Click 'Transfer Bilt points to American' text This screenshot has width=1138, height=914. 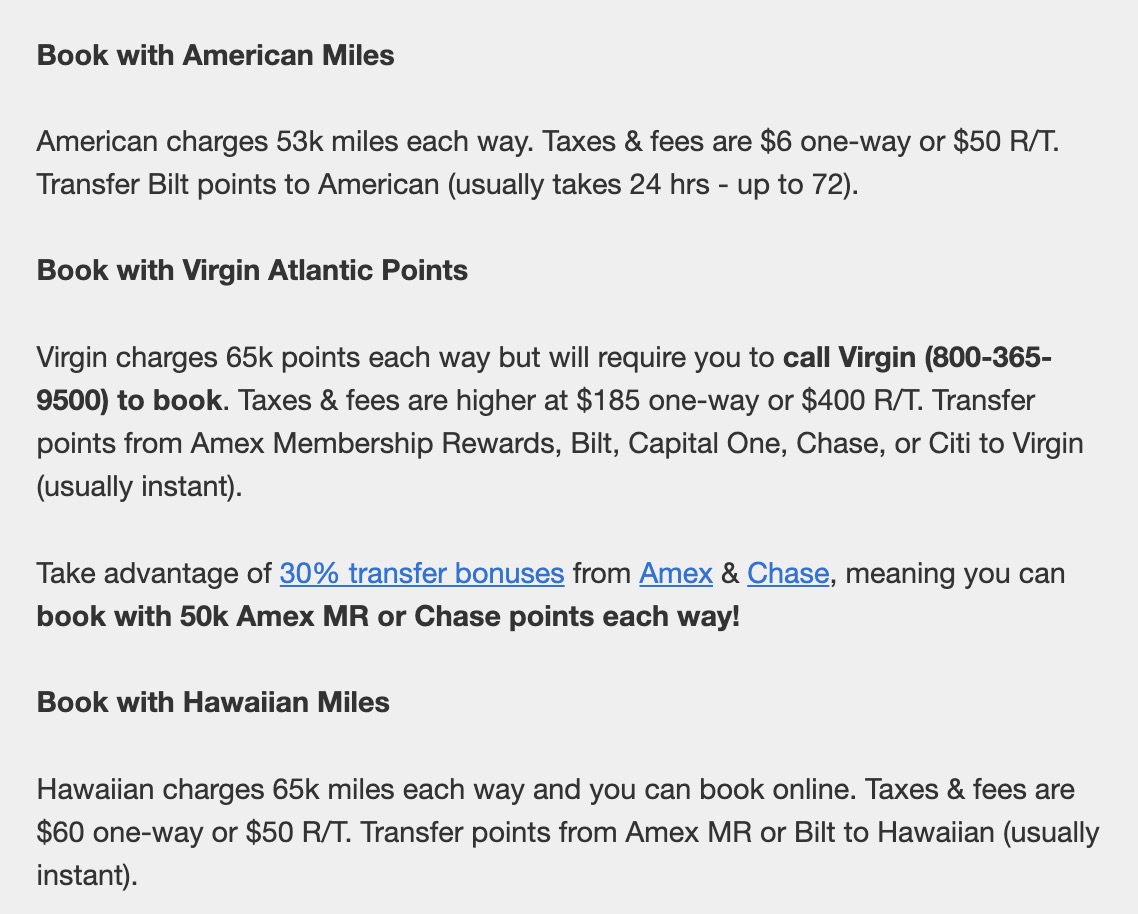pos(238,185)
